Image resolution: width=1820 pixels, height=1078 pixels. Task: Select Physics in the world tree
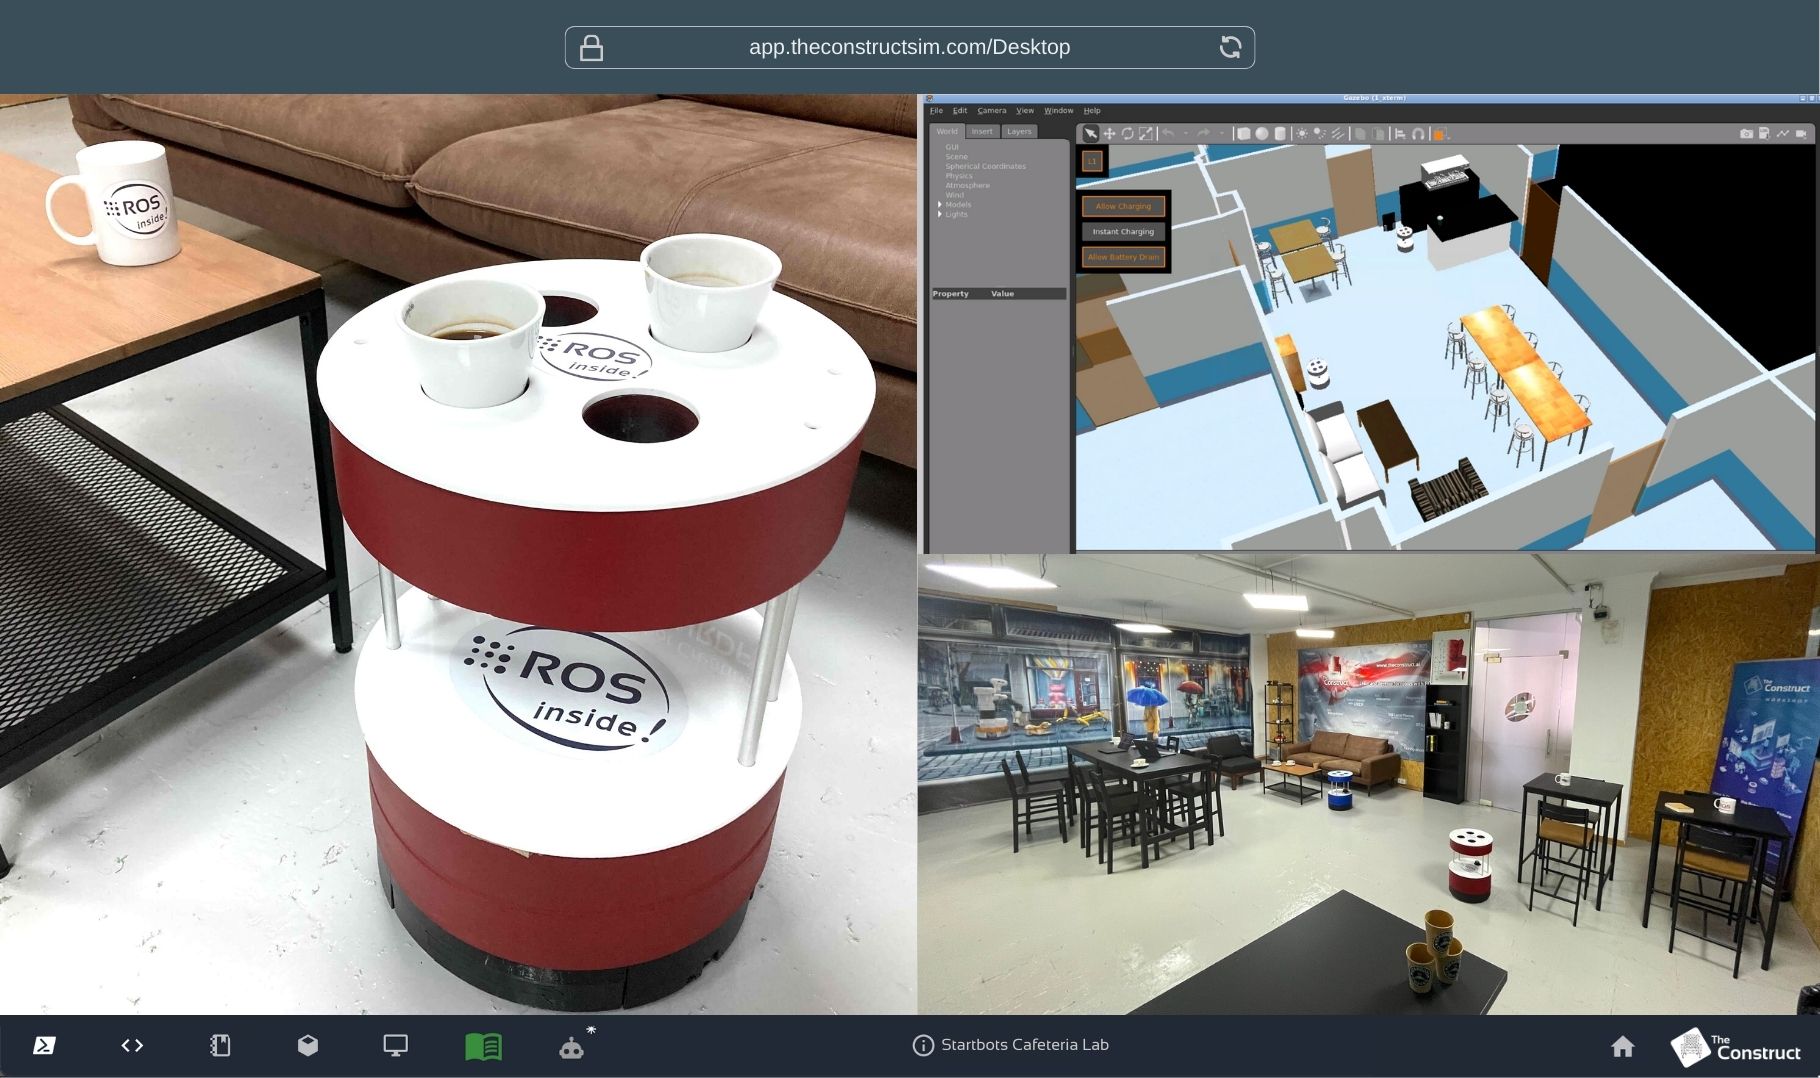[959, 176]
